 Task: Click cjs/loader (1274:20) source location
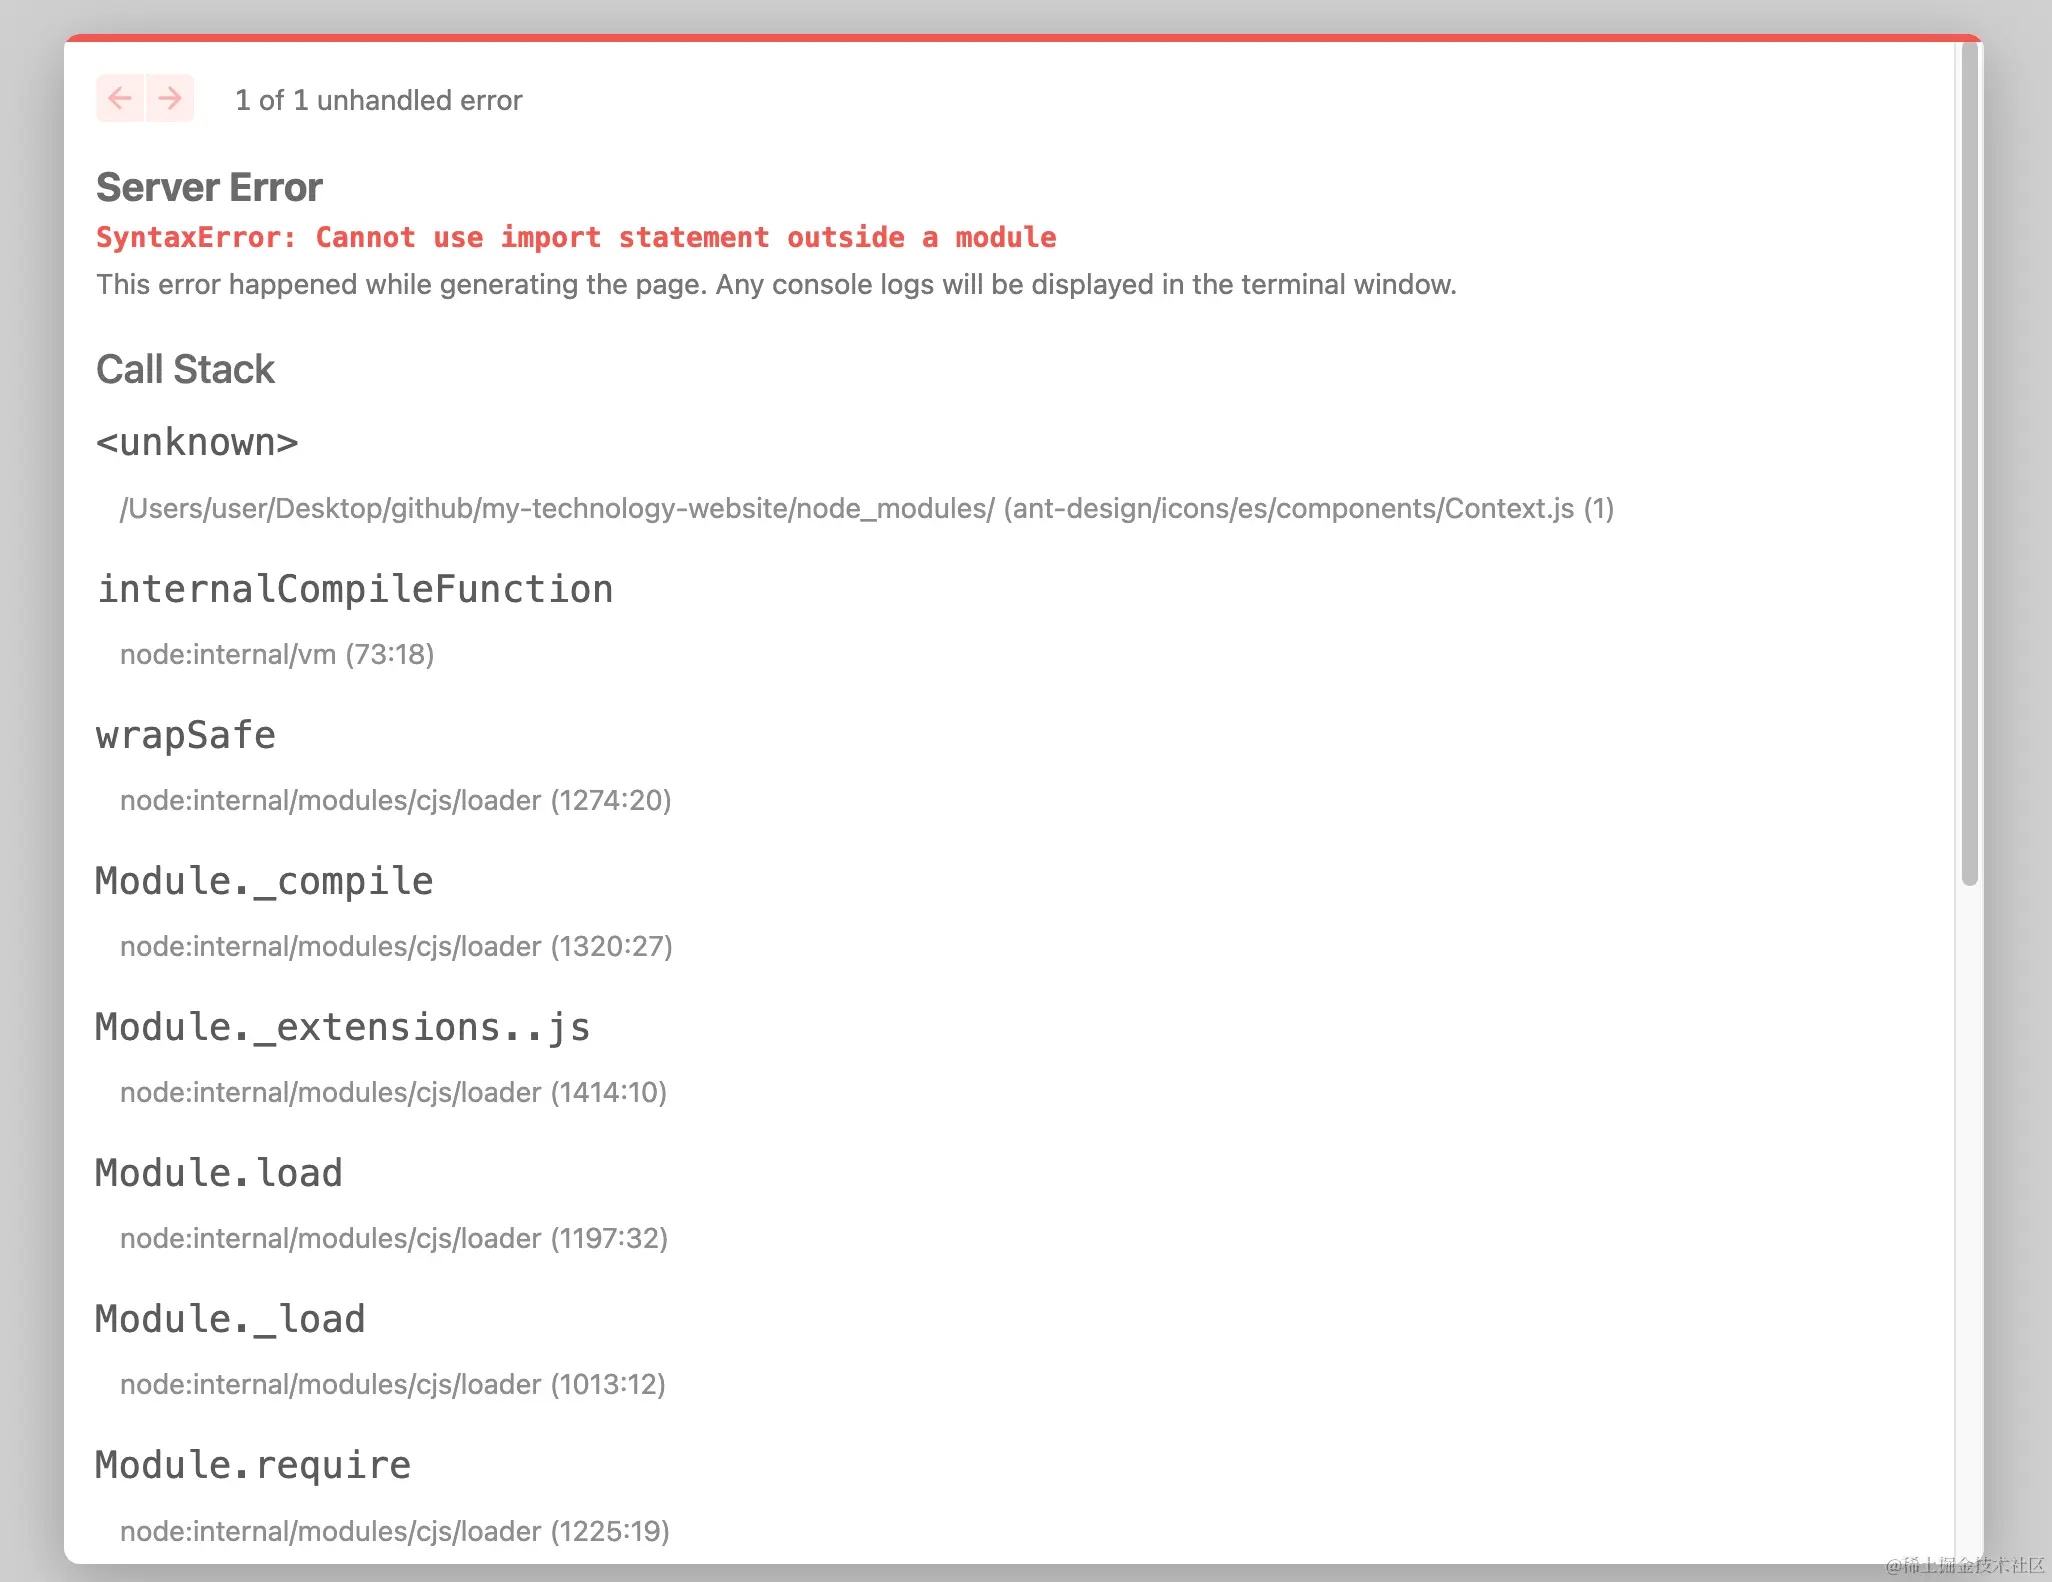395,800
